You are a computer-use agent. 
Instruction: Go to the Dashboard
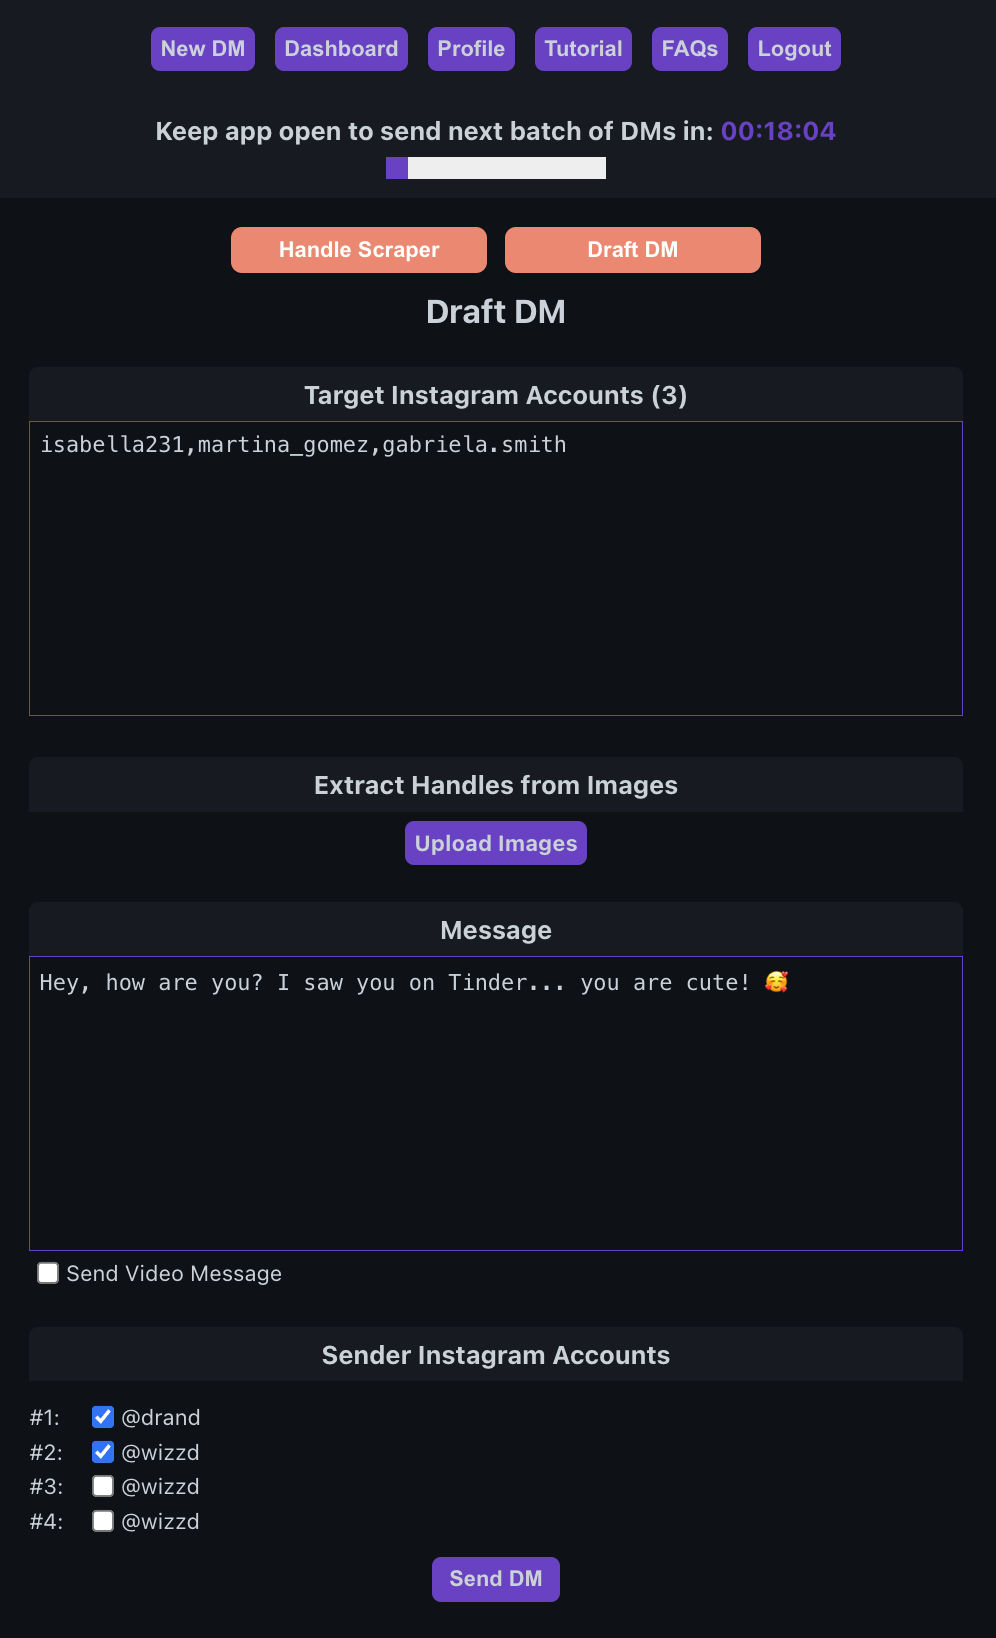(x=341, y=49)
